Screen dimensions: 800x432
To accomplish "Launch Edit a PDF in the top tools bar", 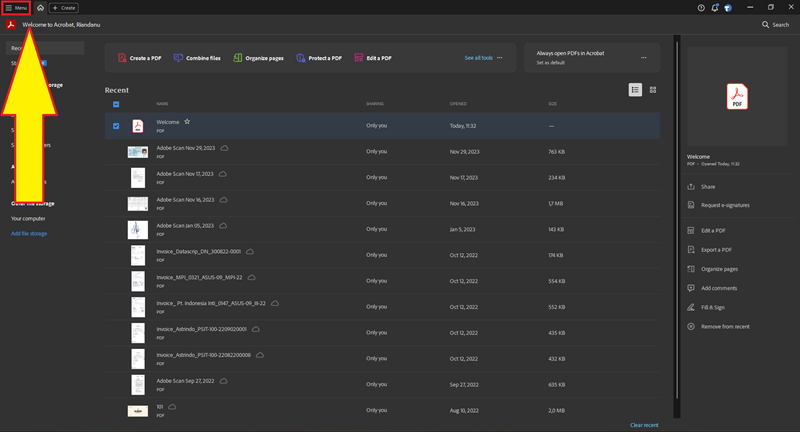I will coord(372,58).
